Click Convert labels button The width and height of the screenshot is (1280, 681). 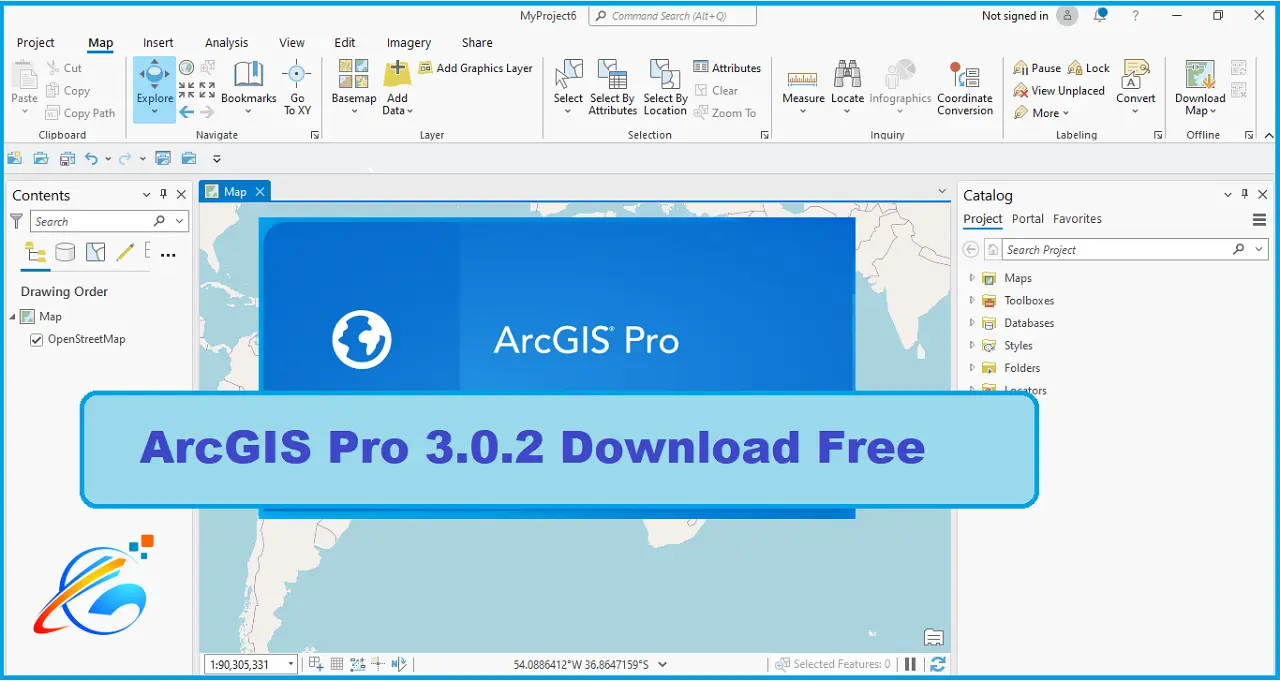coord(1136,88)
